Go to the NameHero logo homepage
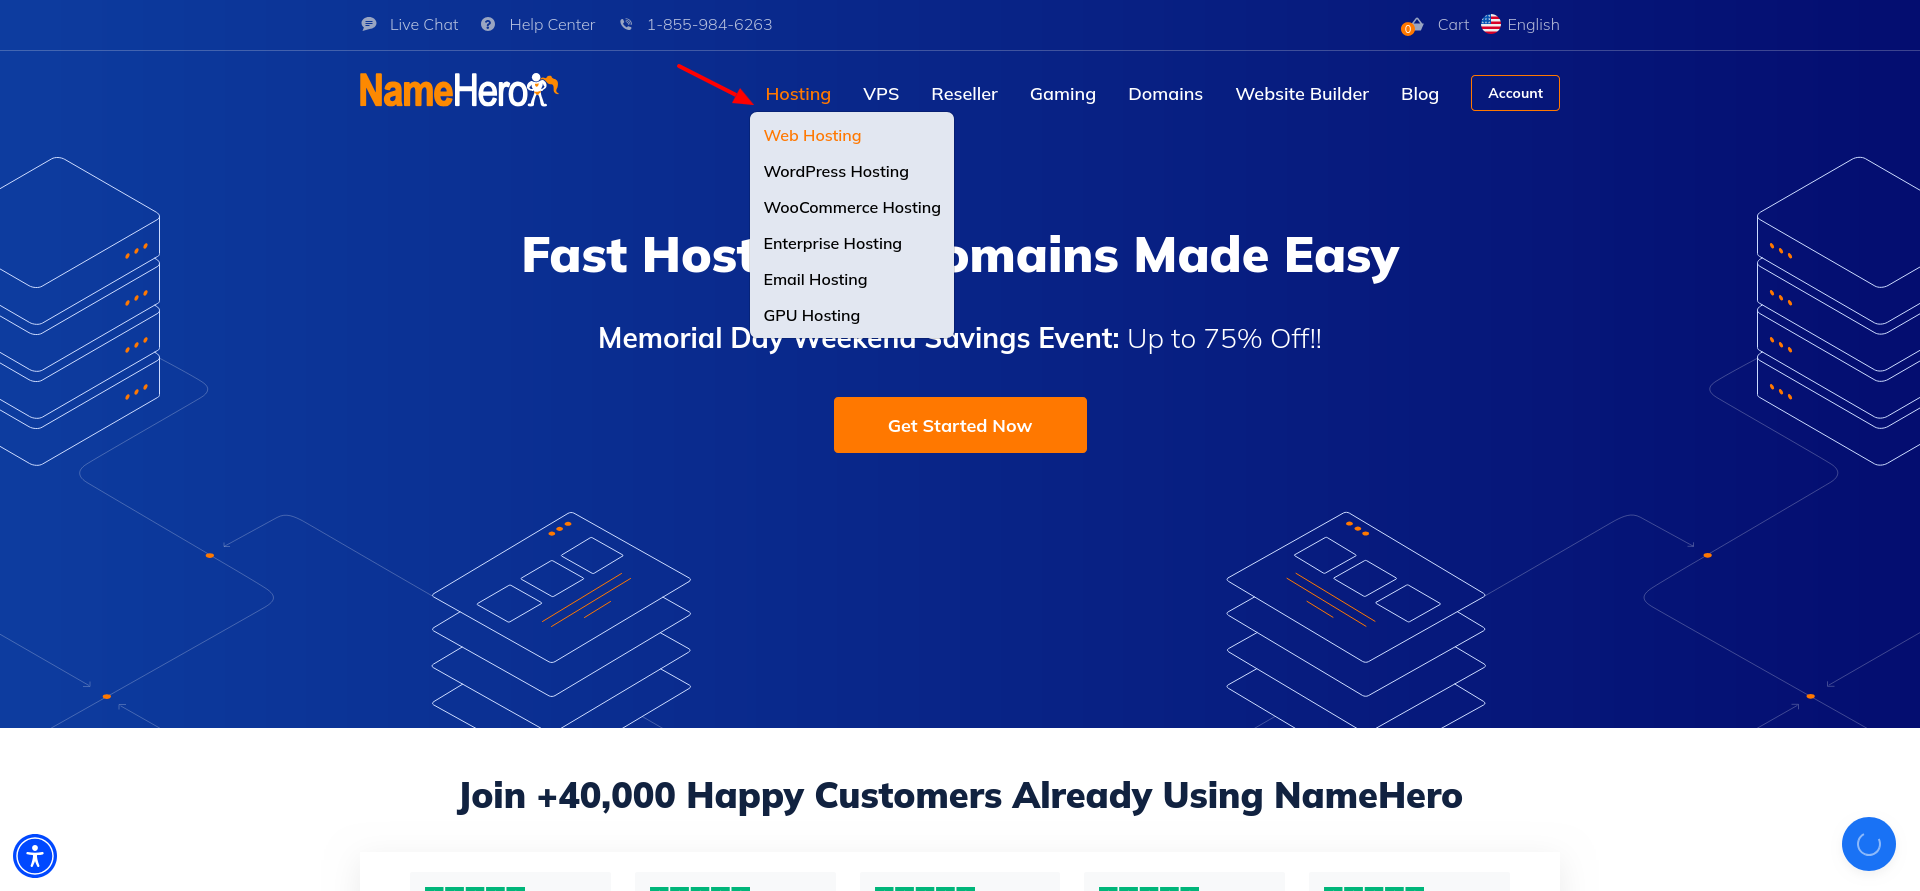The height and width of the screenshot is (891, 1920). [x=459, y=90]
